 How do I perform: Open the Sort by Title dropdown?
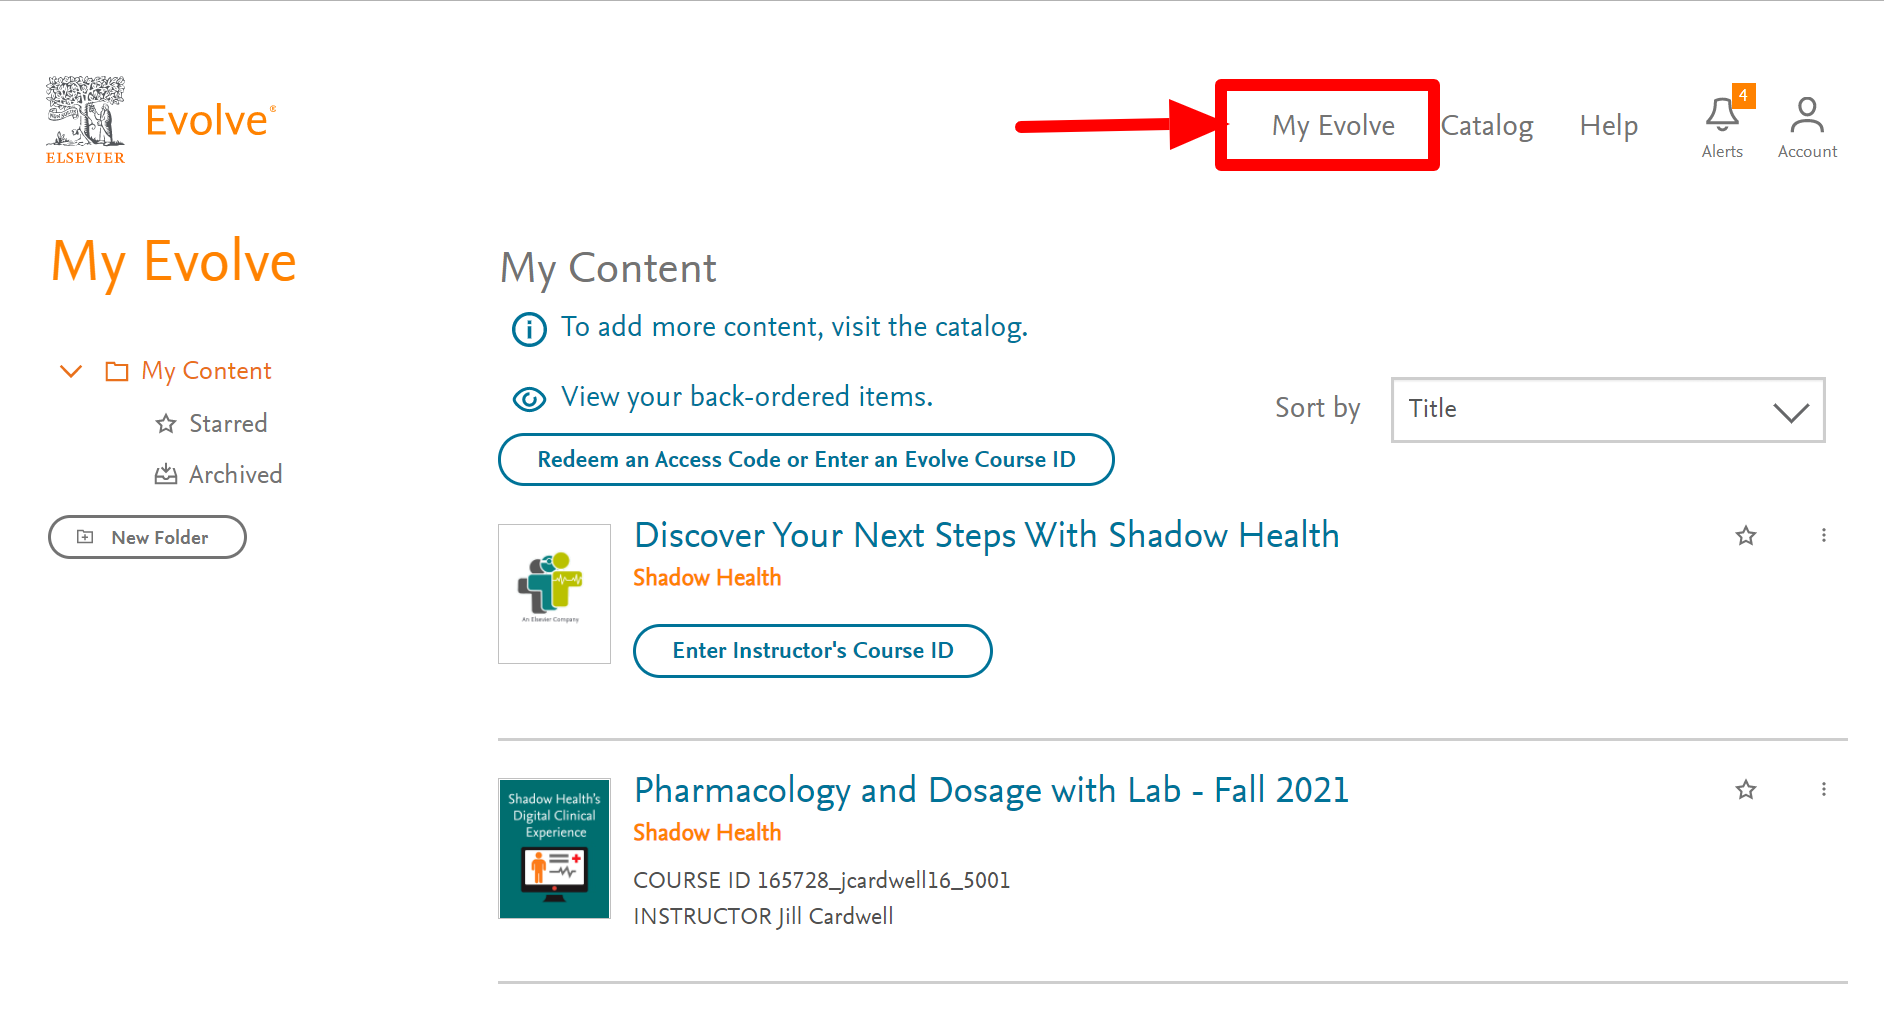1607,410
